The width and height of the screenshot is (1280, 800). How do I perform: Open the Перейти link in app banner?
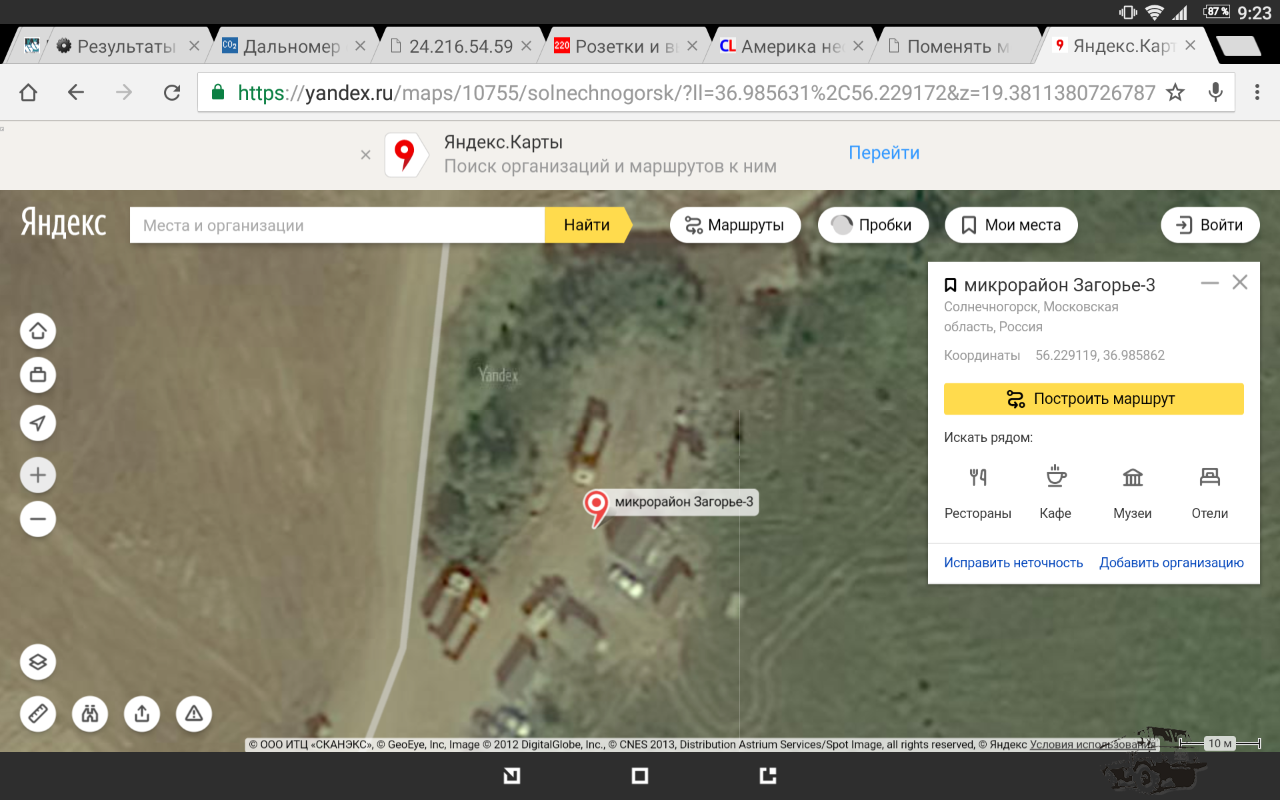[884, 153]
